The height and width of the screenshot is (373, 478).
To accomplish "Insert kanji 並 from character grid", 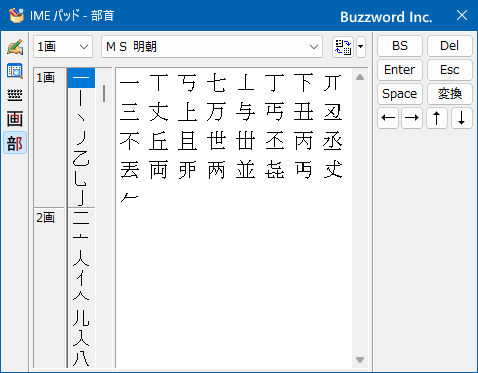I will click(245, 170).
